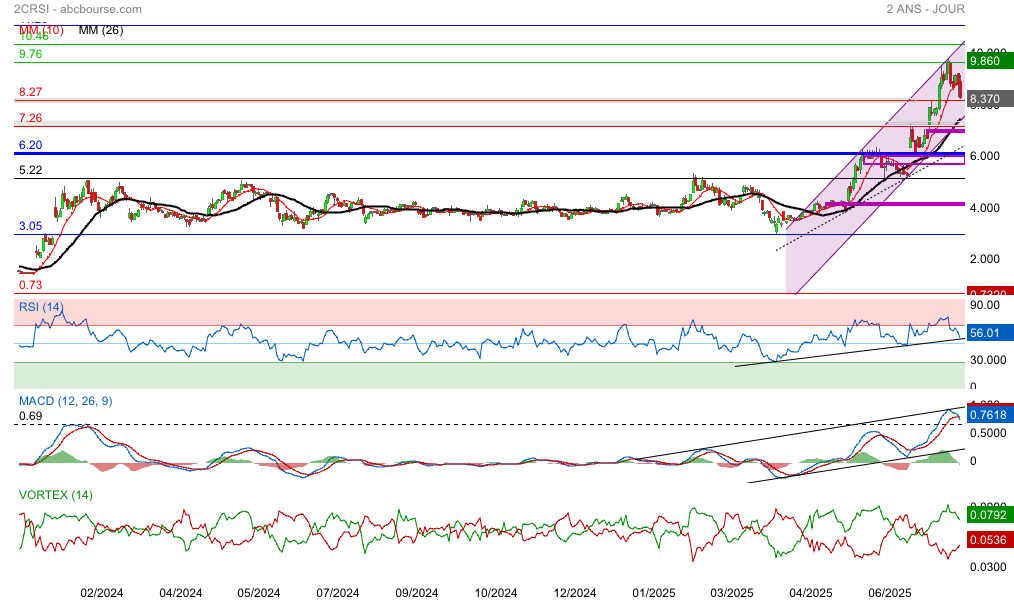Click the red 0.0536 Vortex value tag
Viewport: 1014px width, 603px height.
click(990, 540)
